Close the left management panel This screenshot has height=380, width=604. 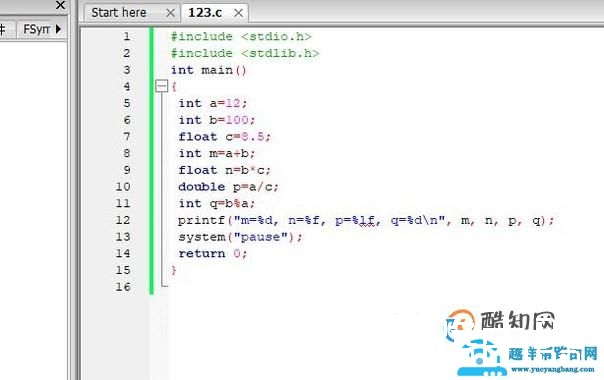pyautogui.click(x=60, y=5)
